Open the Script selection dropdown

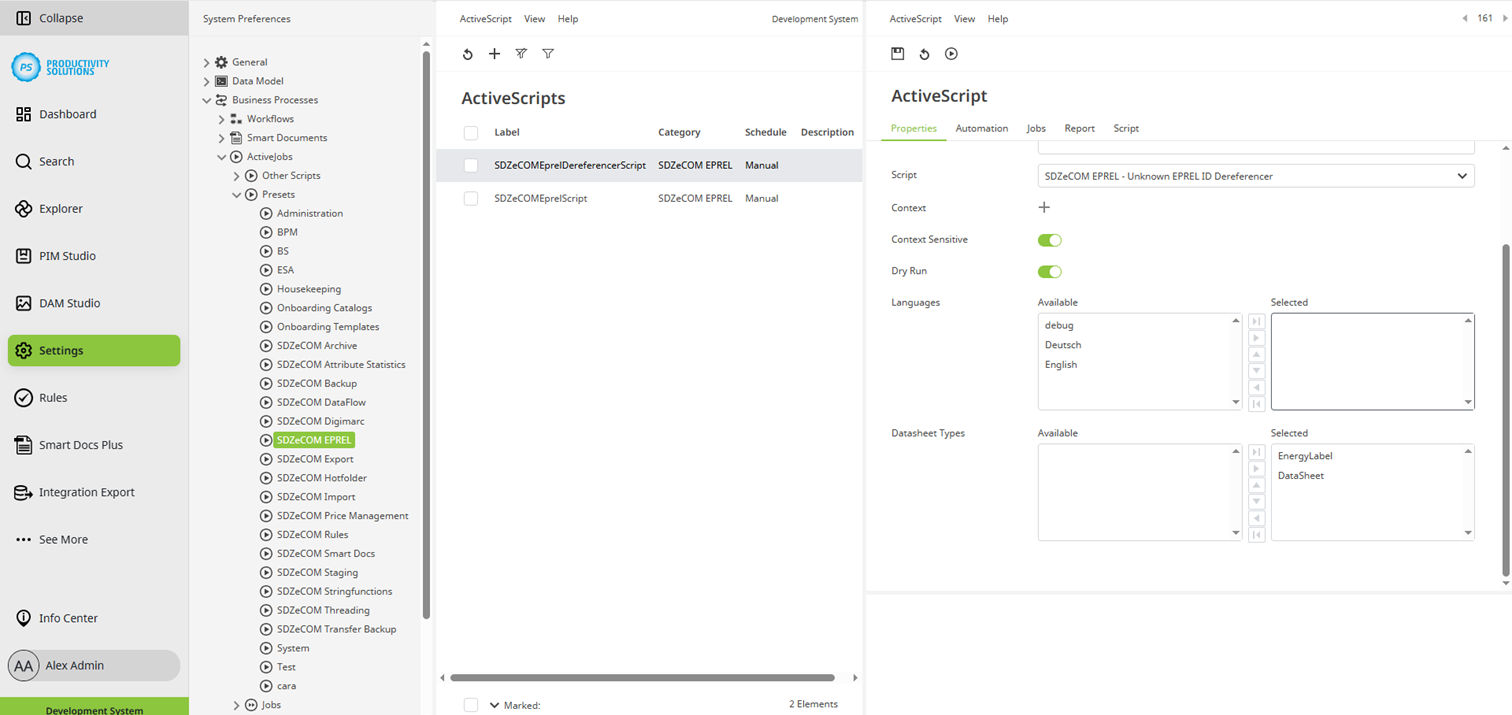(1464, 175)
